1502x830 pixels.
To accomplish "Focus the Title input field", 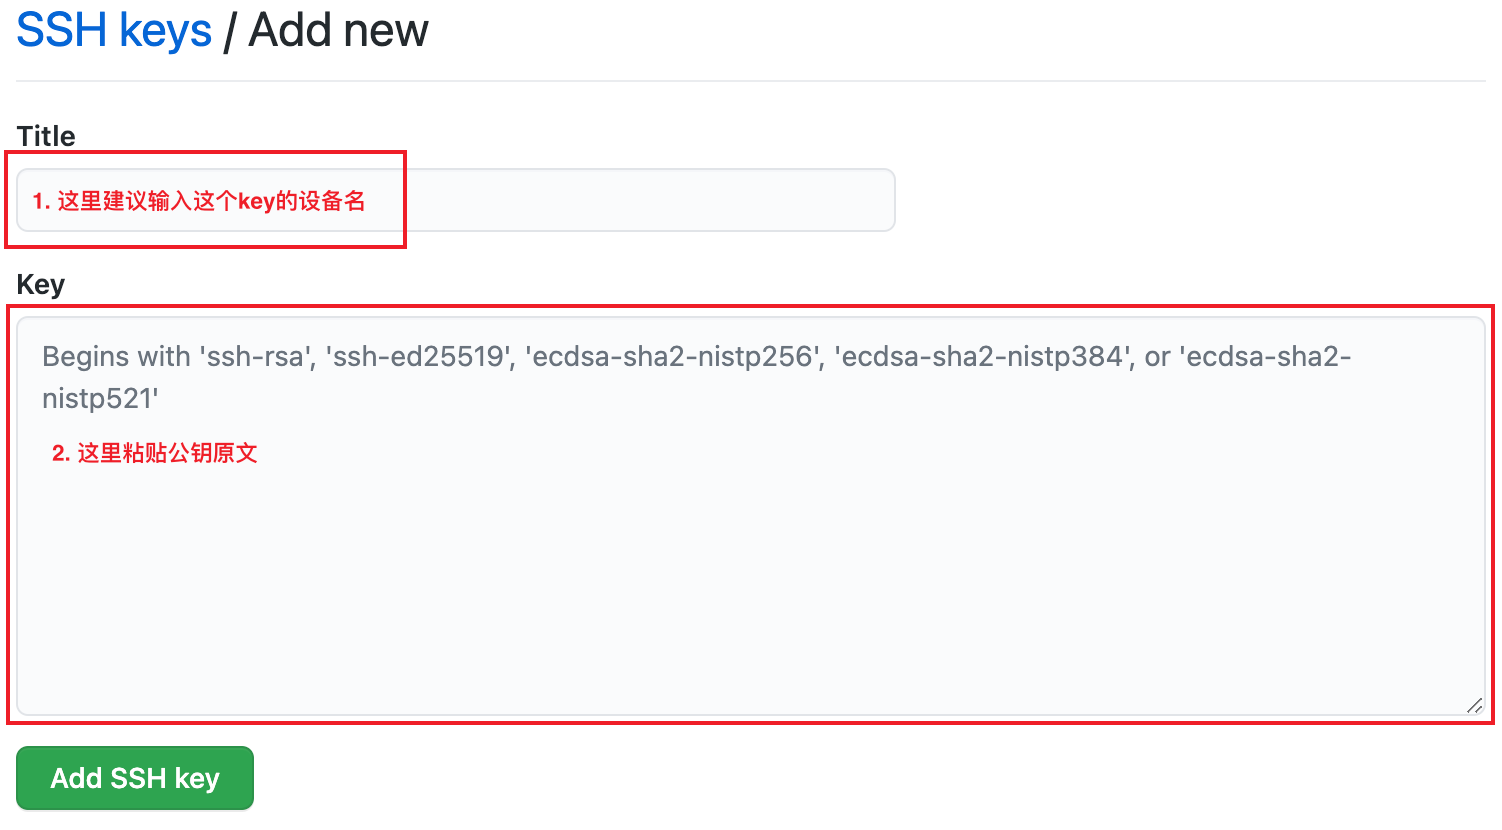I will pos(456,200).
